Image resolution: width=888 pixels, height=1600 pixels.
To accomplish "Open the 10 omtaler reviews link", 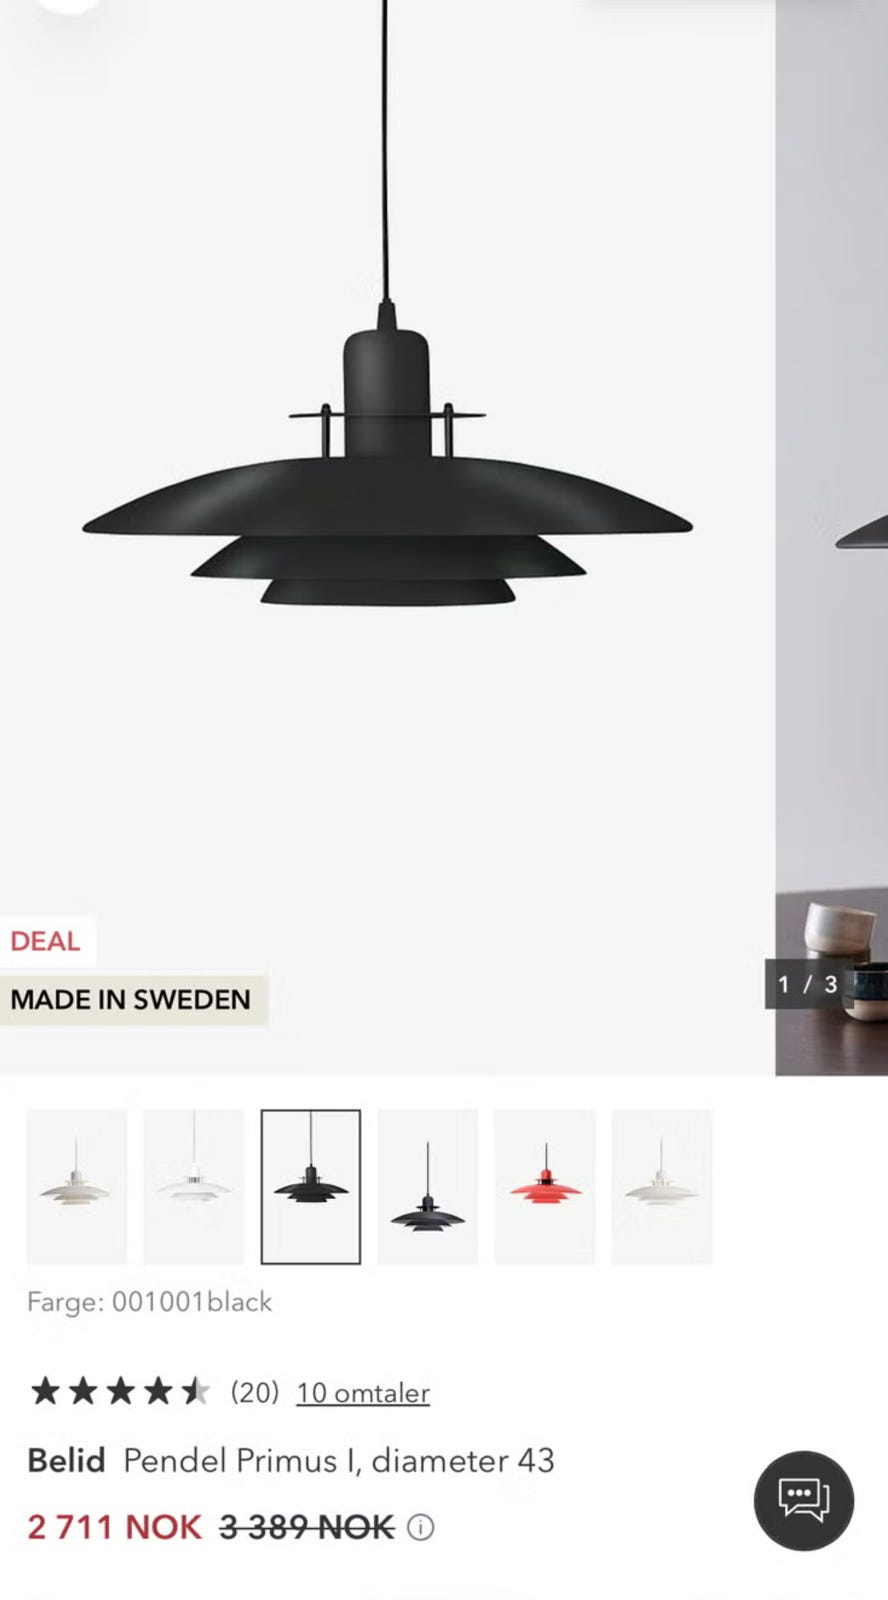I will [363, 1392].
